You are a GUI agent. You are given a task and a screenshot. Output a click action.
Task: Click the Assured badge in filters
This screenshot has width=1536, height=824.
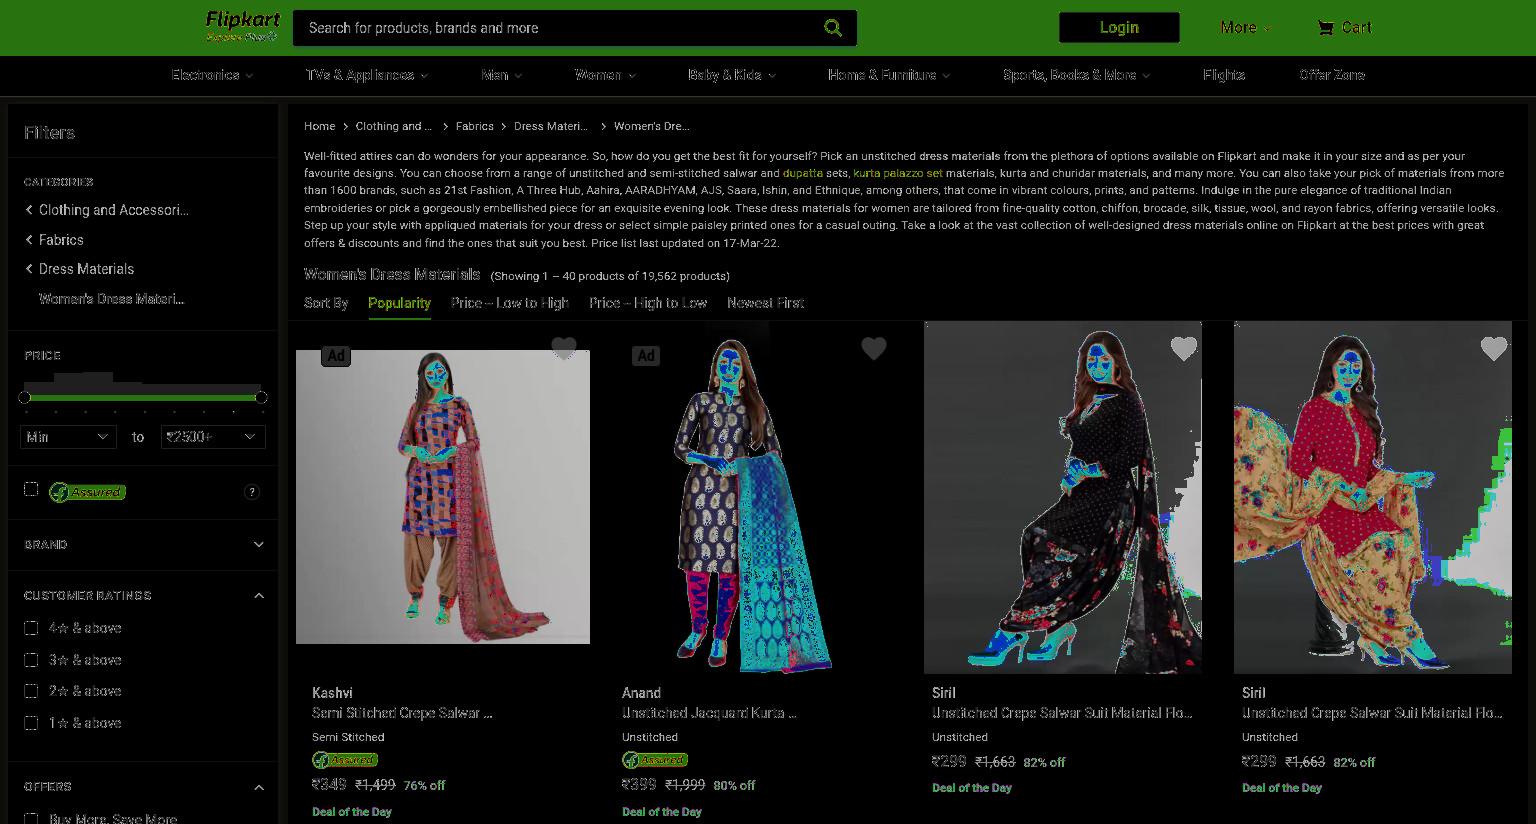[87, 492]
